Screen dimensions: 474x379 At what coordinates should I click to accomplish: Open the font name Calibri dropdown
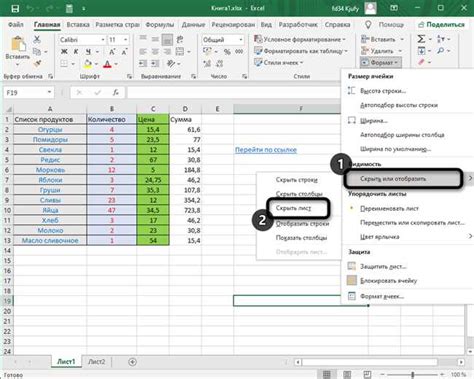coord(103,40)
